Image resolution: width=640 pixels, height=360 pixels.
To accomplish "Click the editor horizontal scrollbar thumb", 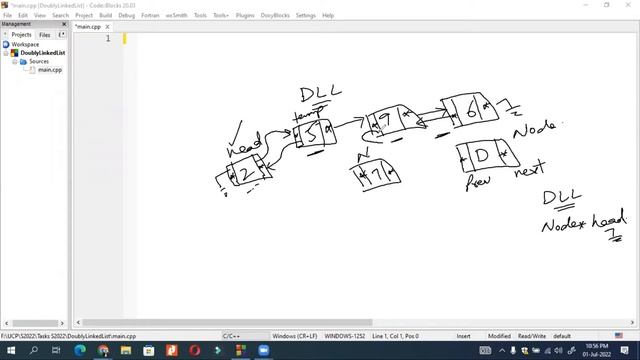I will [227, 322].
